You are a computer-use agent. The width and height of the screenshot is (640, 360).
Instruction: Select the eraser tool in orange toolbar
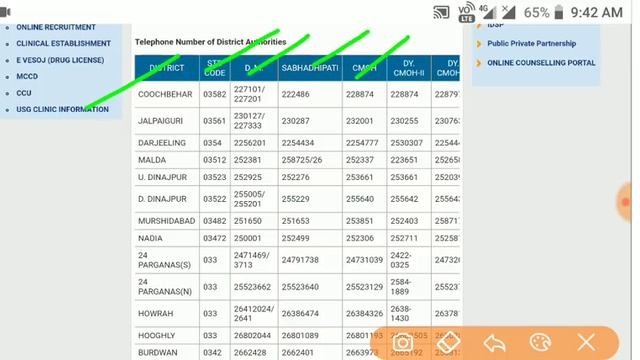(x=448, y=342)
